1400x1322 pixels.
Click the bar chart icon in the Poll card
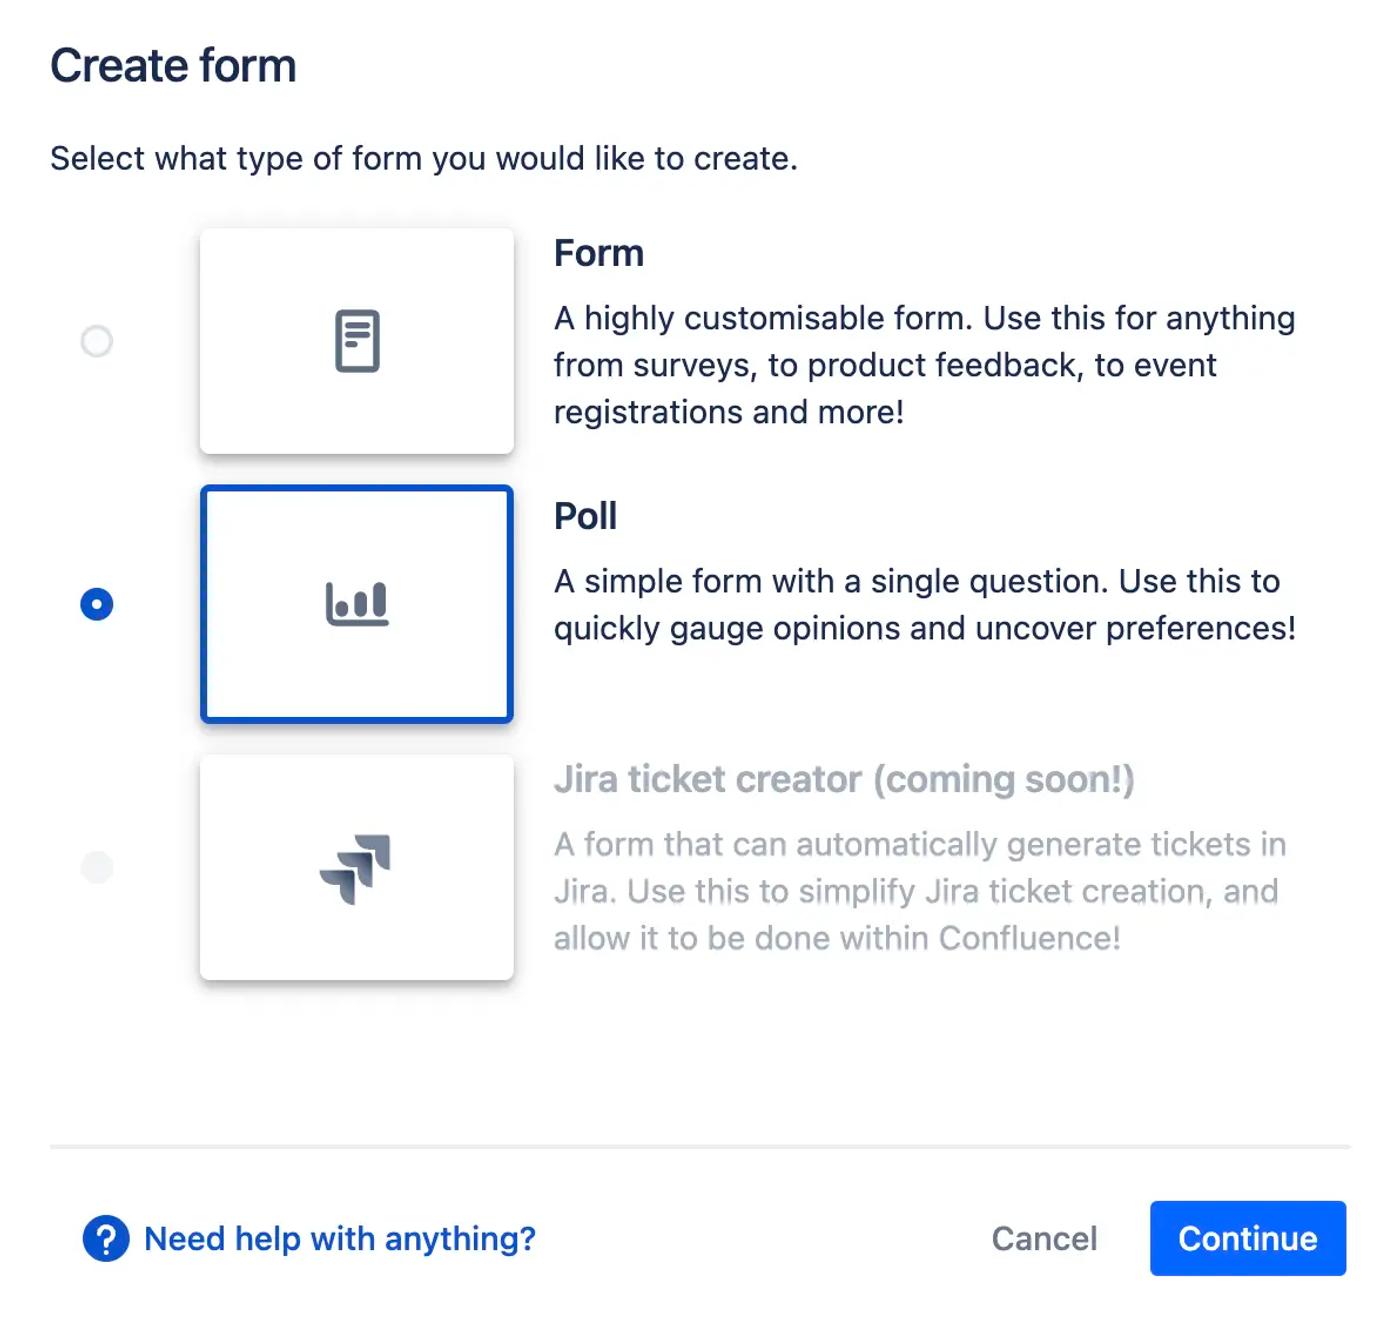pos(357,604)
